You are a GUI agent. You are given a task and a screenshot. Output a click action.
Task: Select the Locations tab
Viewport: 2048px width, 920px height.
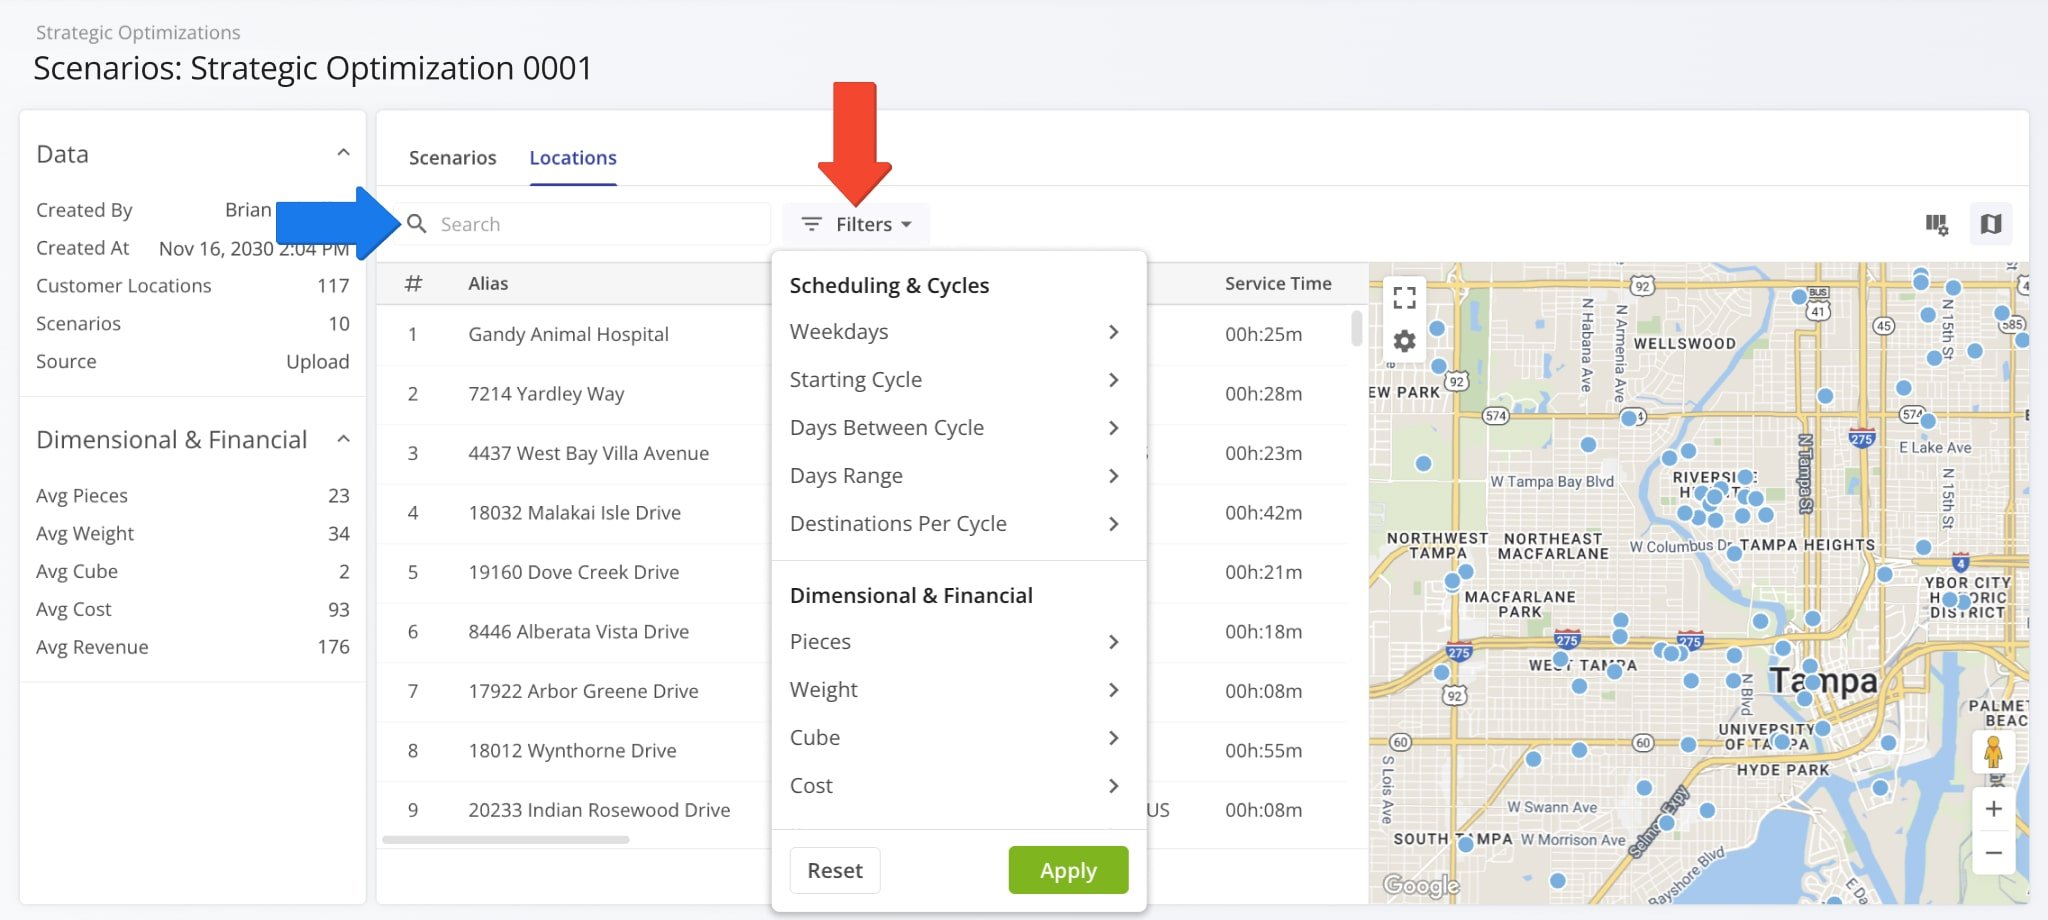[x=572, y=157]
